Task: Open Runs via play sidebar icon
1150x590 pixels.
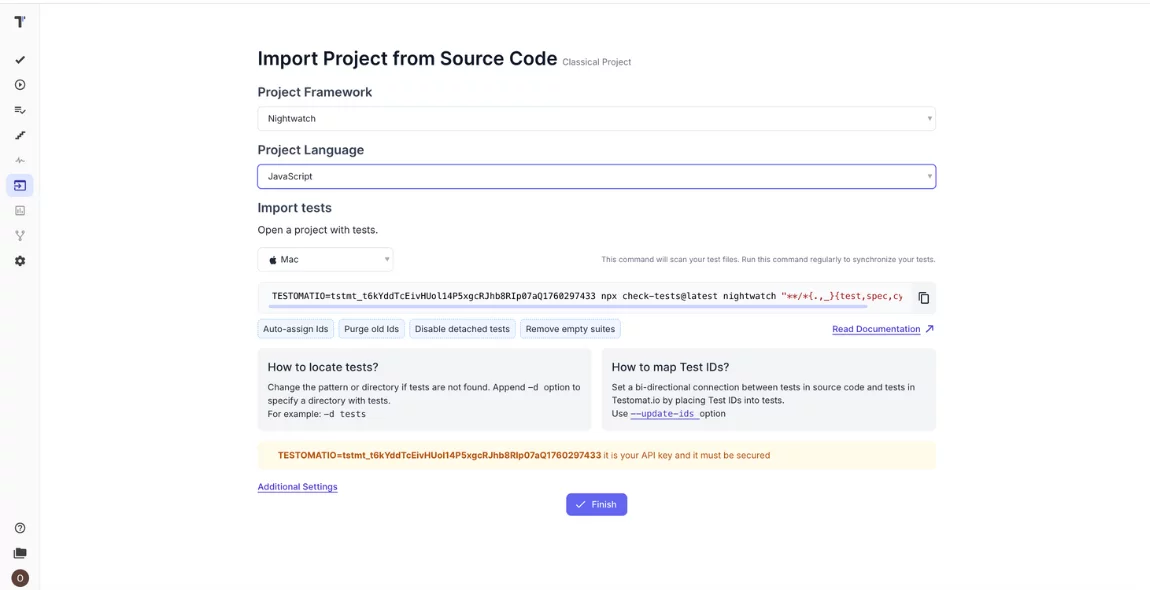Action: tap(20, 85)
